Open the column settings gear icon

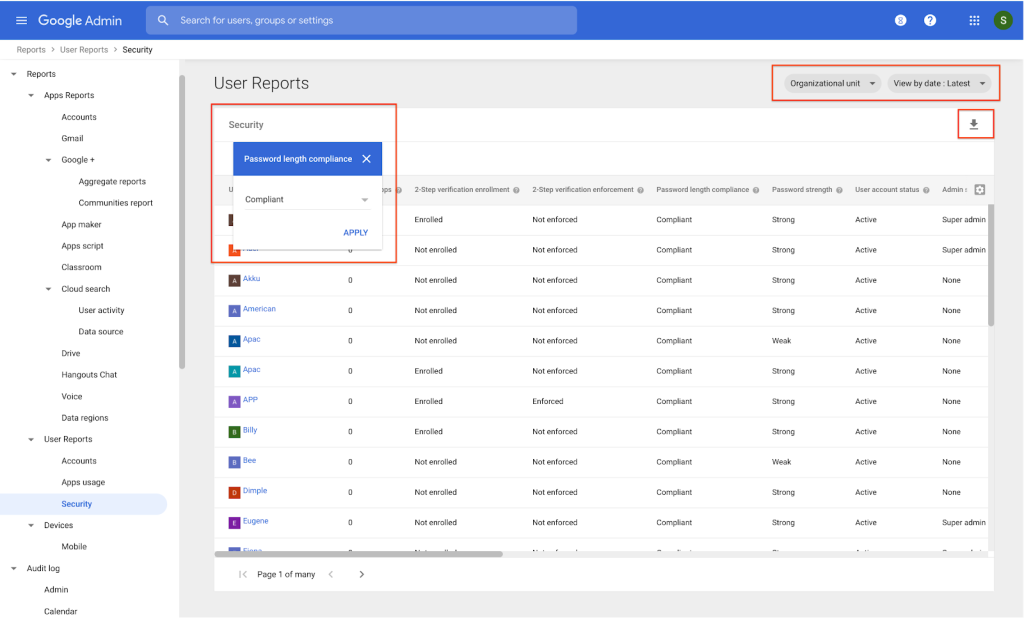[x=979, y=190]
